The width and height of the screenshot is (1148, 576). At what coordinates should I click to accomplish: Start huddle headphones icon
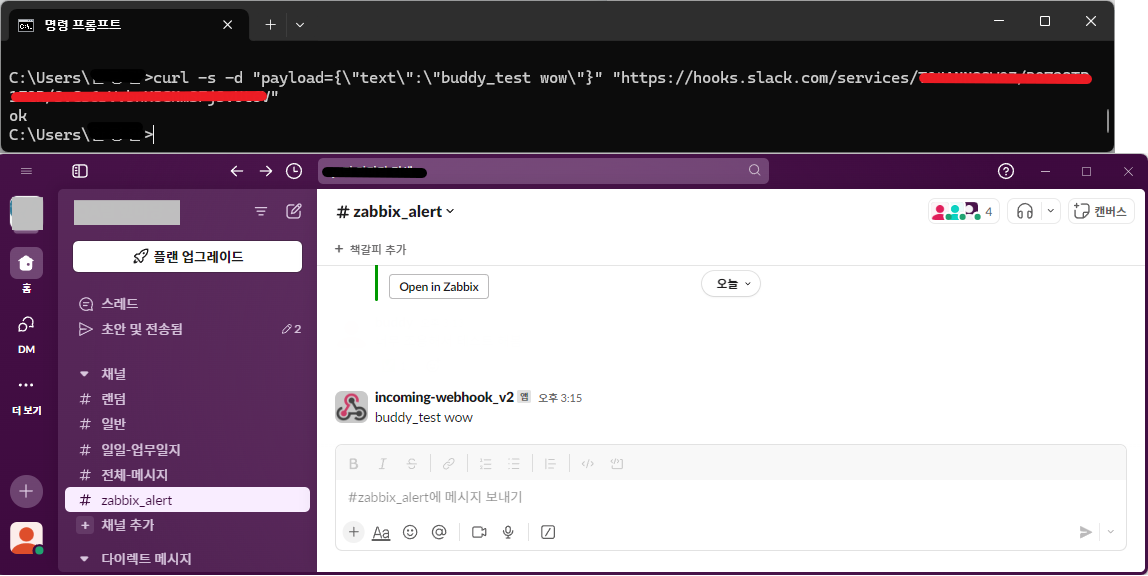[1024, 212]
